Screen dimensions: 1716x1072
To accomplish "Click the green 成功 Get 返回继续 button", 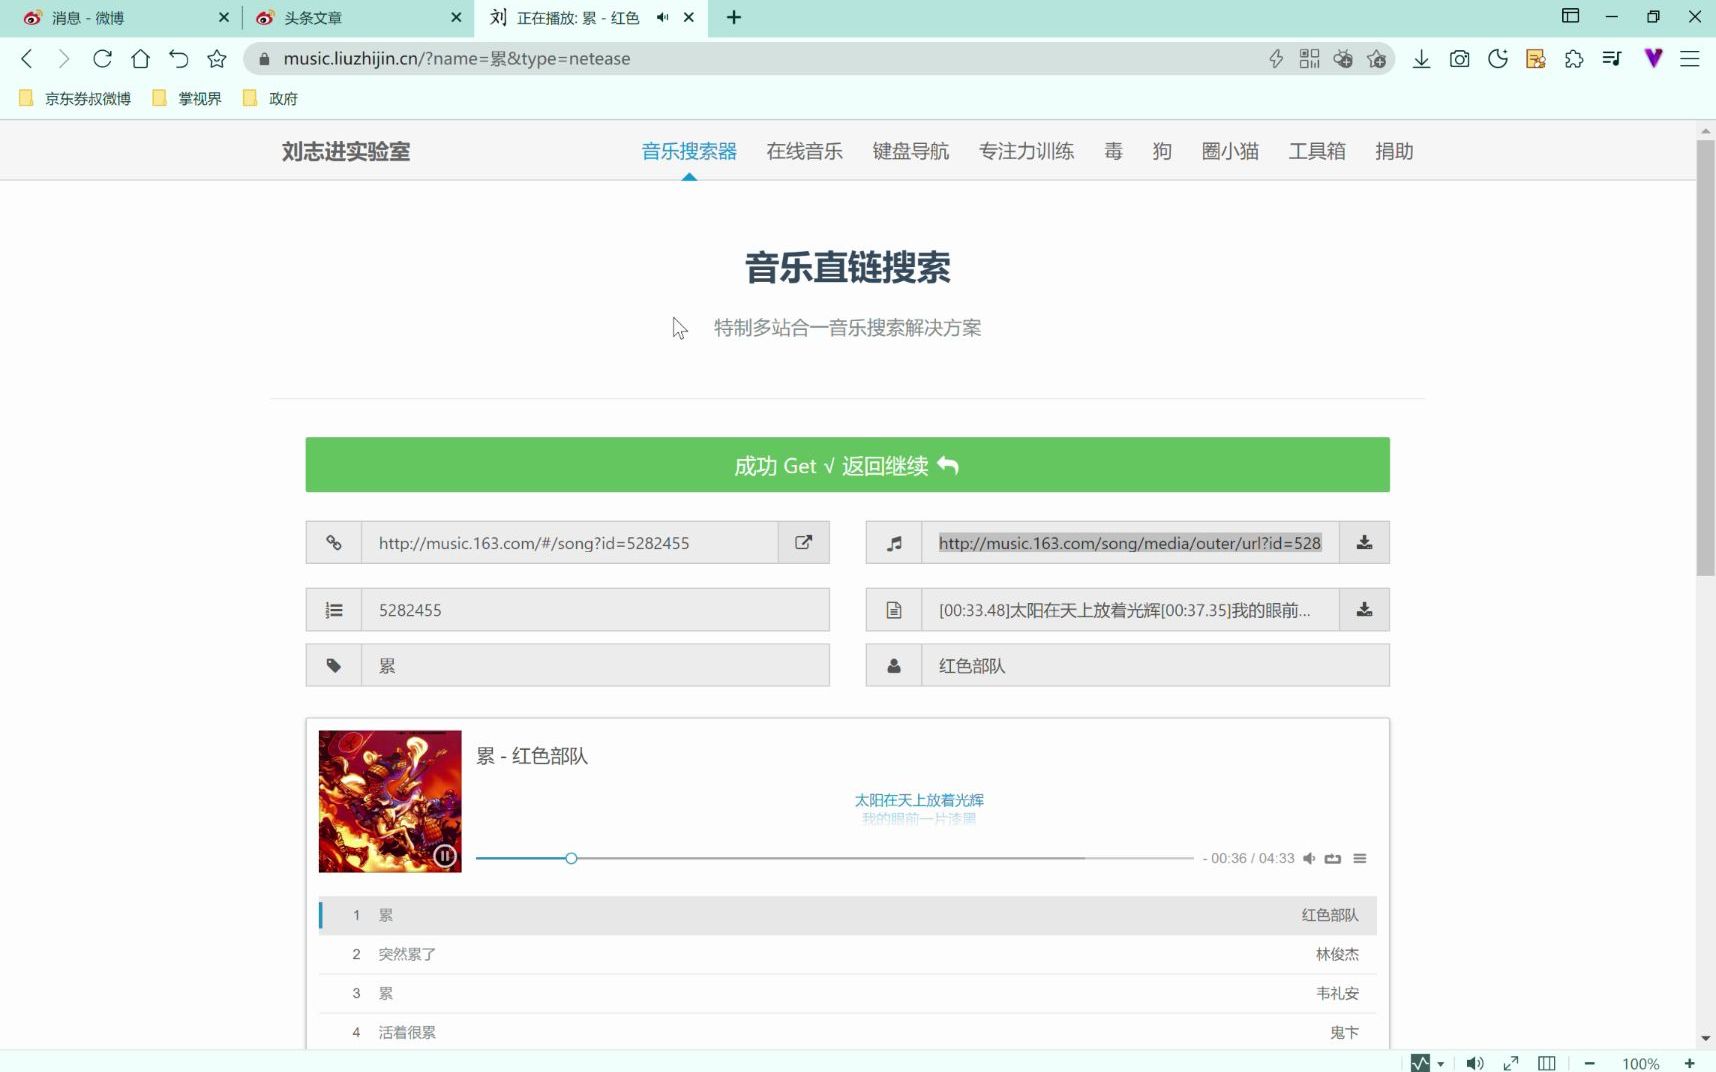I will click(x=847, y=465).
